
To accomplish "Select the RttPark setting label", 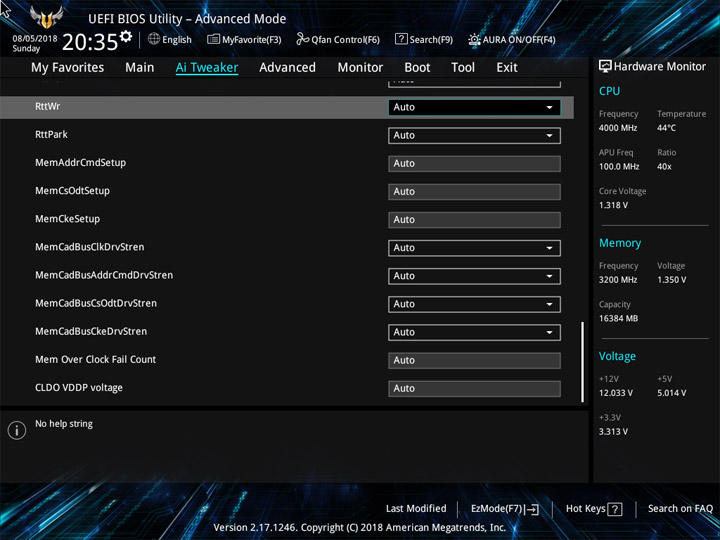I will pos(51,135).
